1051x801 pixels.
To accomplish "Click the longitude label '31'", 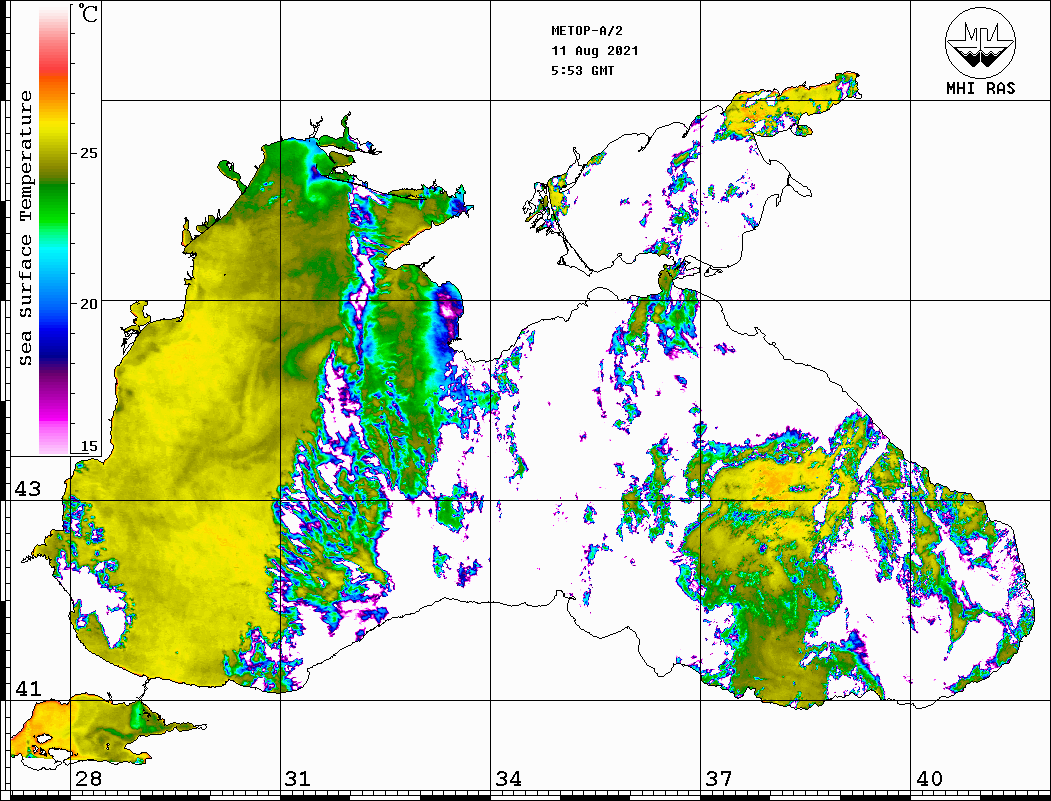I will (x=298, y=778).
